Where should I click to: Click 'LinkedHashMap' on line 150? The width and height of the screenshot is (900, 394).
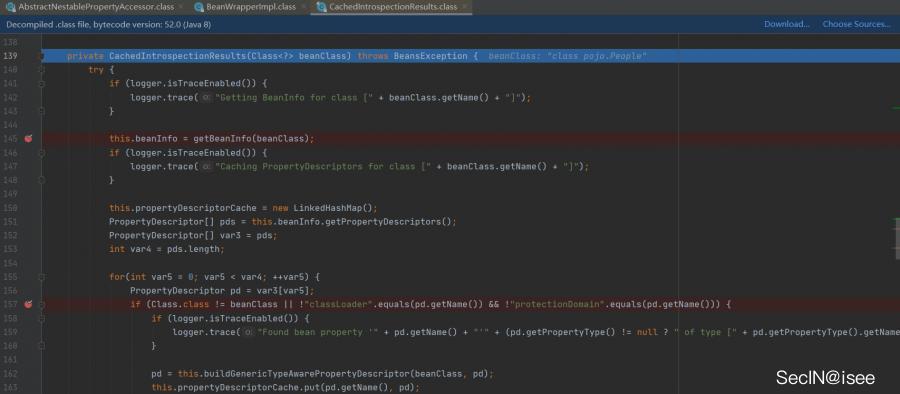pyautogui.click(x=328, y=208)
